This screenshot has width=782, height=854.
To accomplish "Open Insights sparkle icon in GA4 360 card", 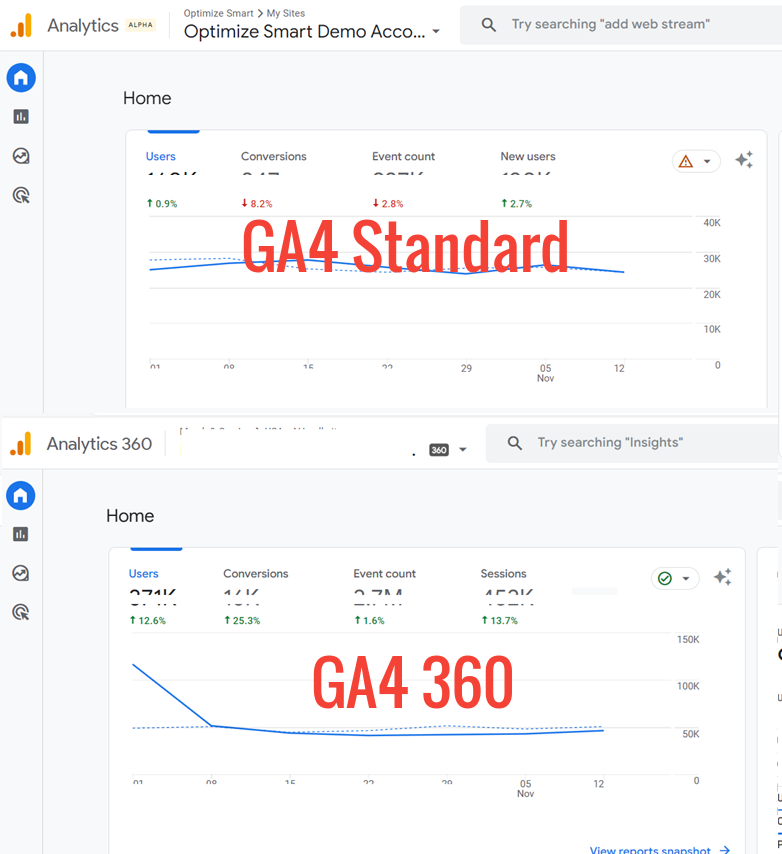I will tap(723, 577).
